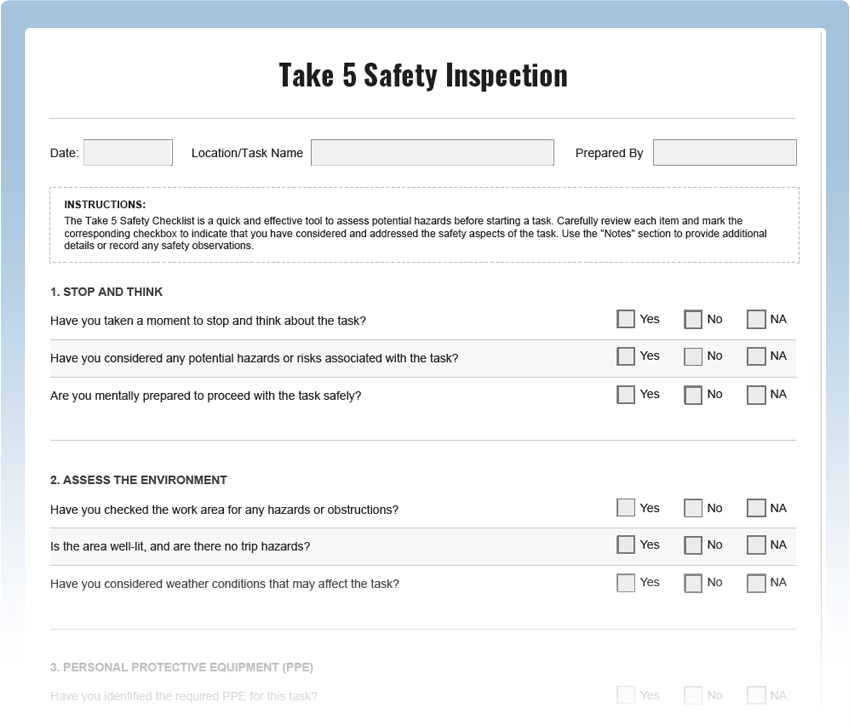This screenshot has width=850, height=728.
Task: Check Yes for considering weather conditions
Action: (625, 582)
